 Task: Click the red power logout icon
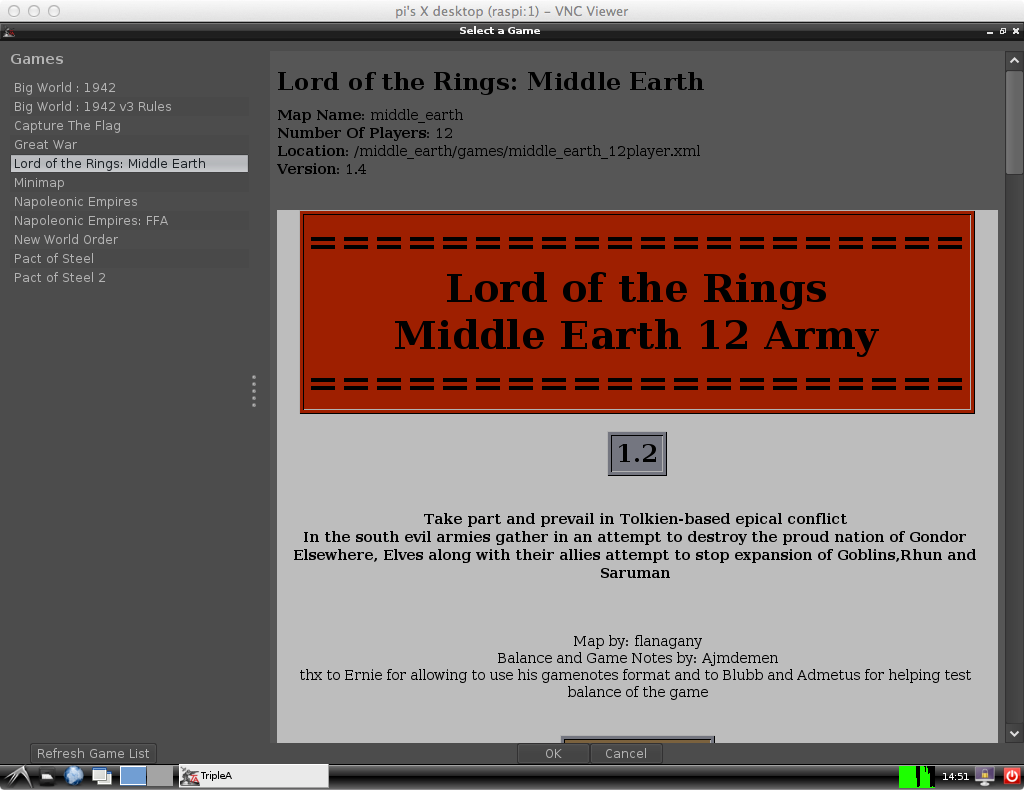click(1012, 776)
